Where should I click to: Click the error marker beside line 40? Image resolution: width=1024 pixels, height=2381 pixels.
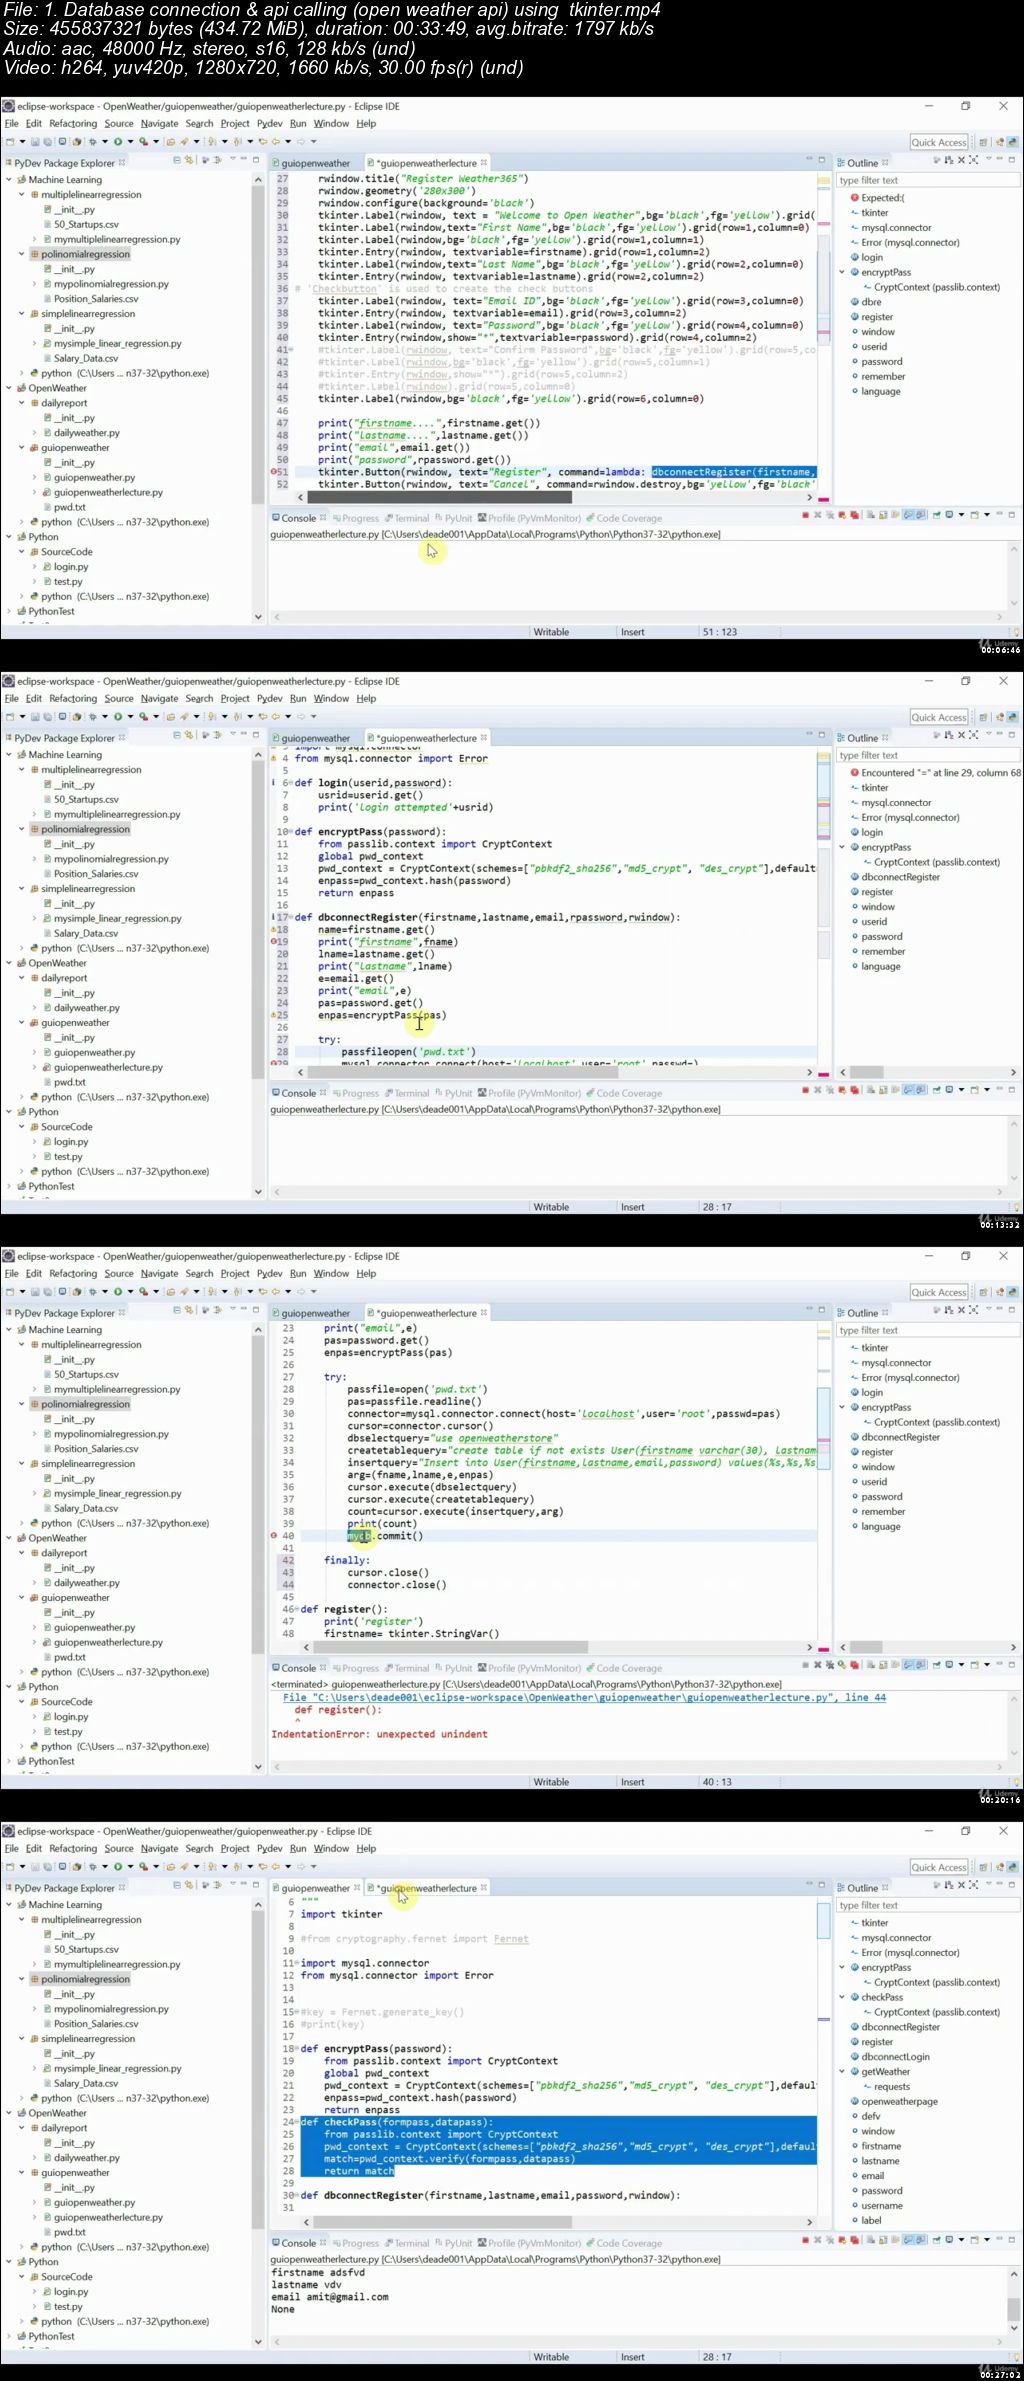[x=274, y=1536]
